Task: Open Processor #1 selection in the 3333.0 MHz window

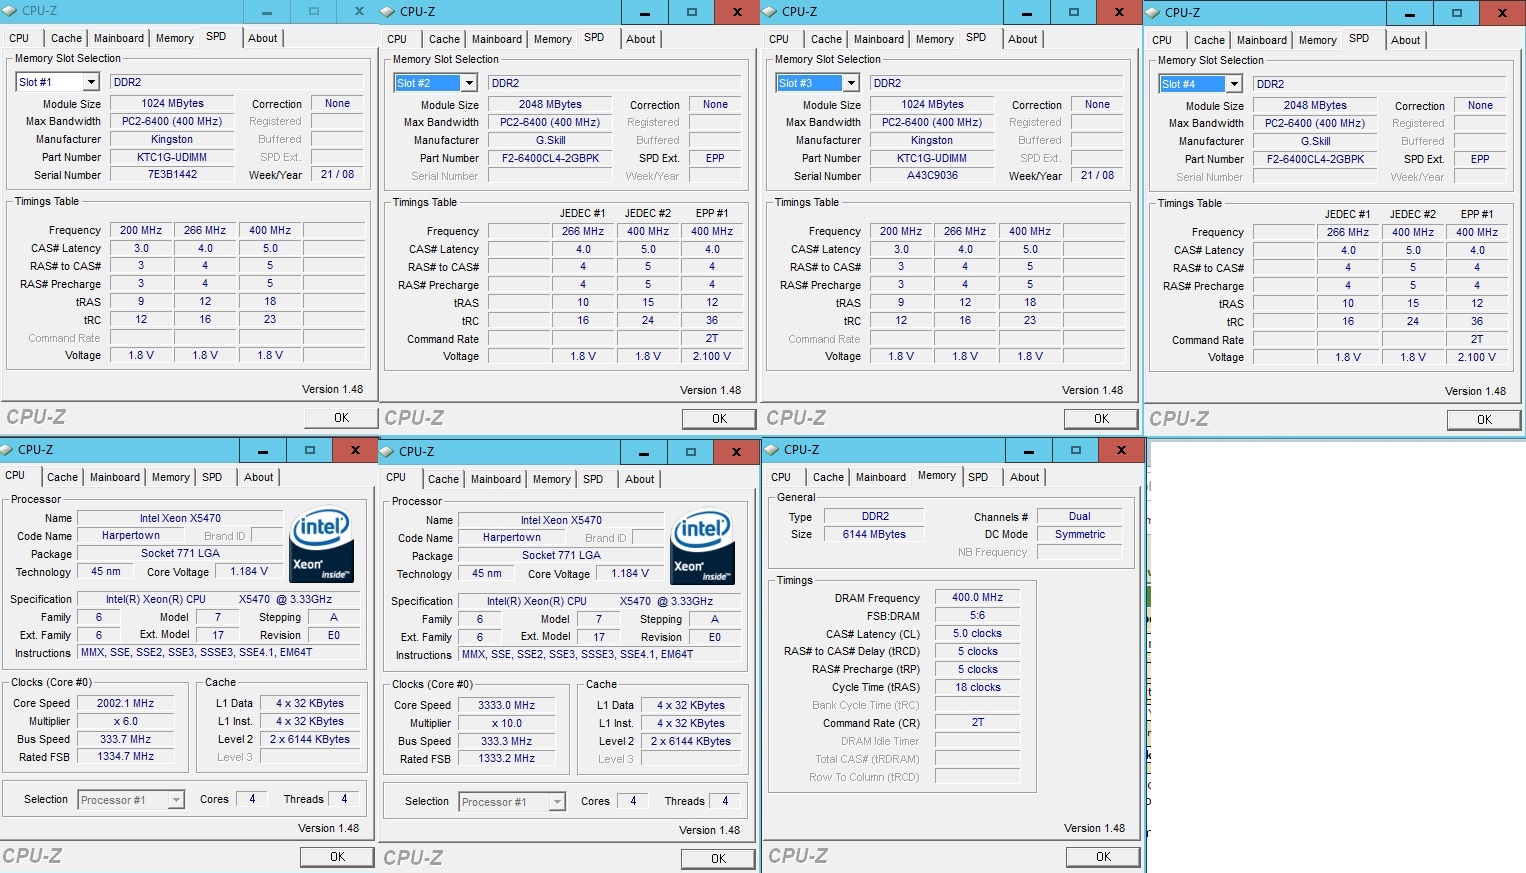Action: coord(557,802)
